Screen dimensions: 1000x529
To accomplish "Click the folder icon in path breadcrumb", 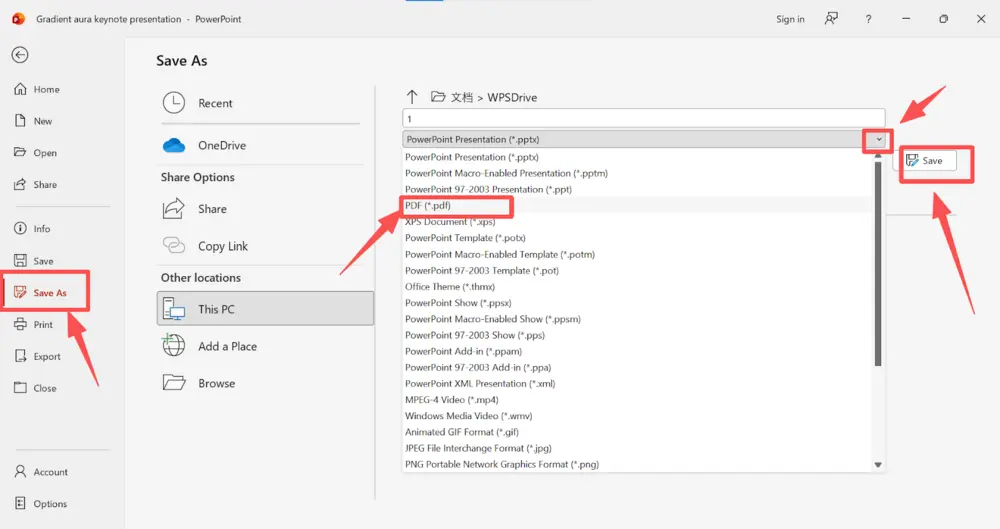I will 438,96.
